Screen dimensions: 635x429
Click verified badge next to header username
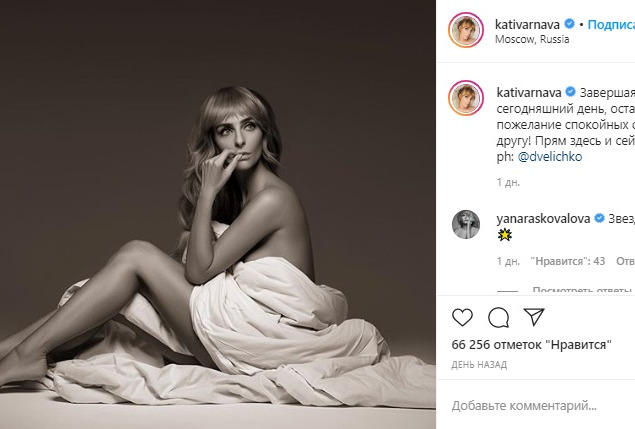569,22
